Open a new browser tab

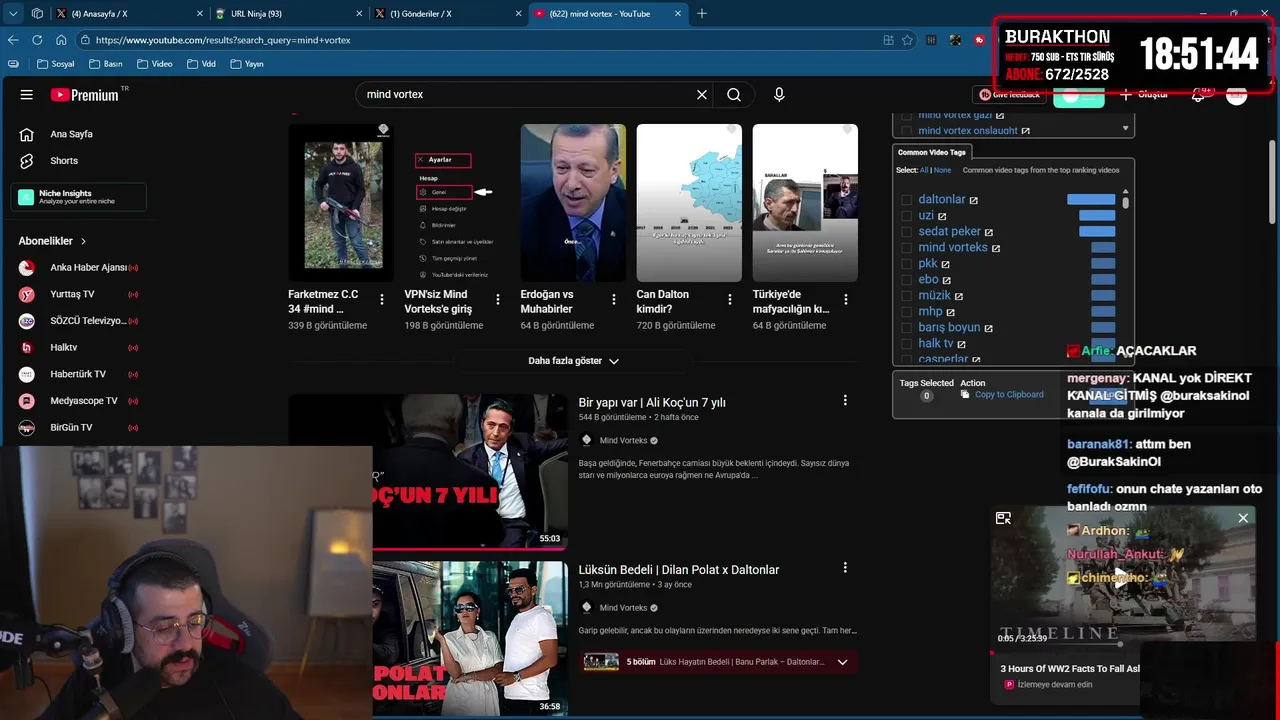tap(702, 14)
